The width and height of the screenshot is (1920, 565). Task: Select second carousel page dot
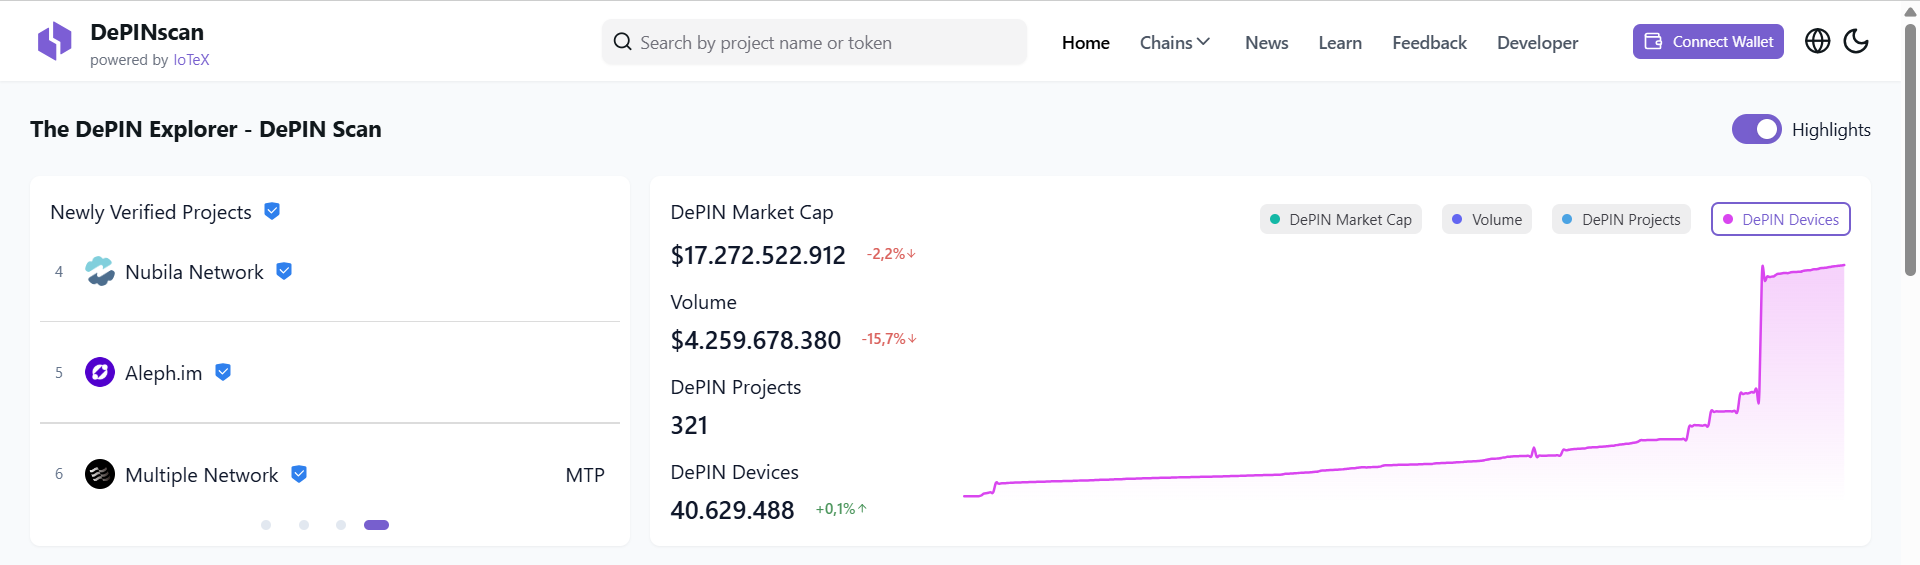pyautogui.click(x=304, y=525)
